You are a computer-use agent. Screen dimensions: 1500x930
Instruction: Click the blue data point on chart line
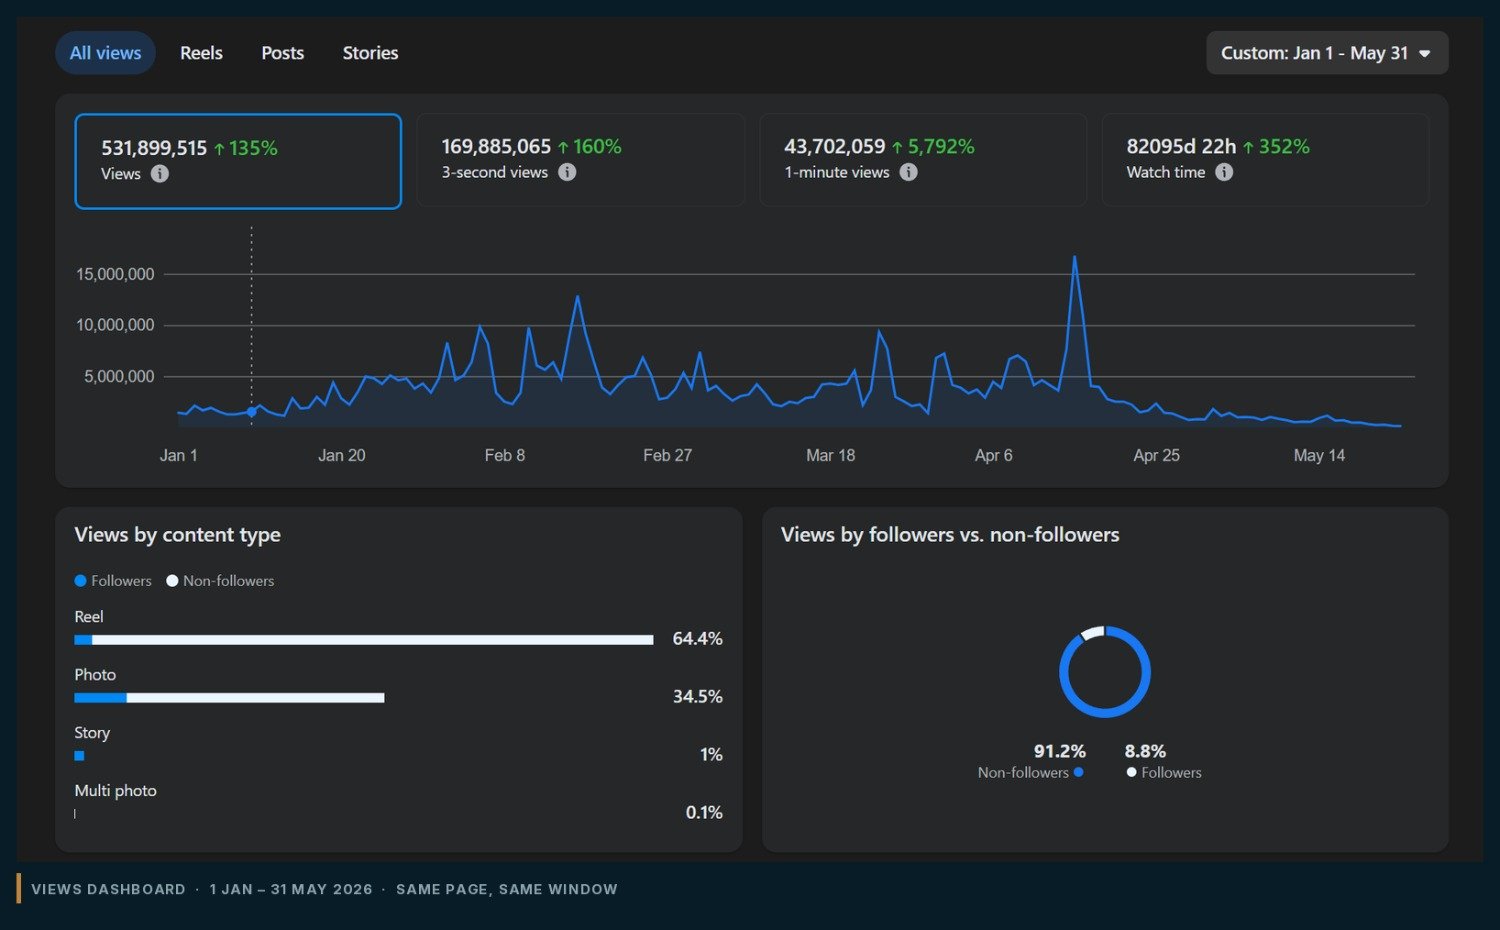coord(251,412)
